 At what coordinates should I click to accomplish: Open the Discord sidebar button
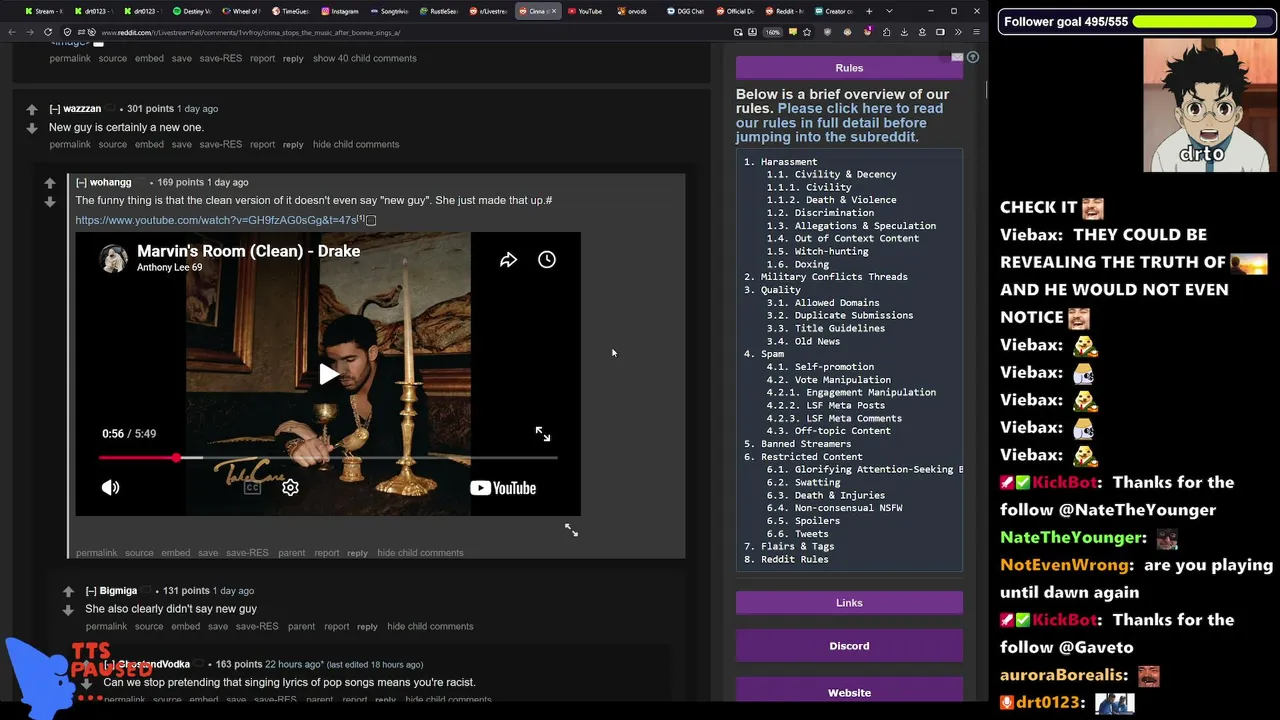pos(849,646)
